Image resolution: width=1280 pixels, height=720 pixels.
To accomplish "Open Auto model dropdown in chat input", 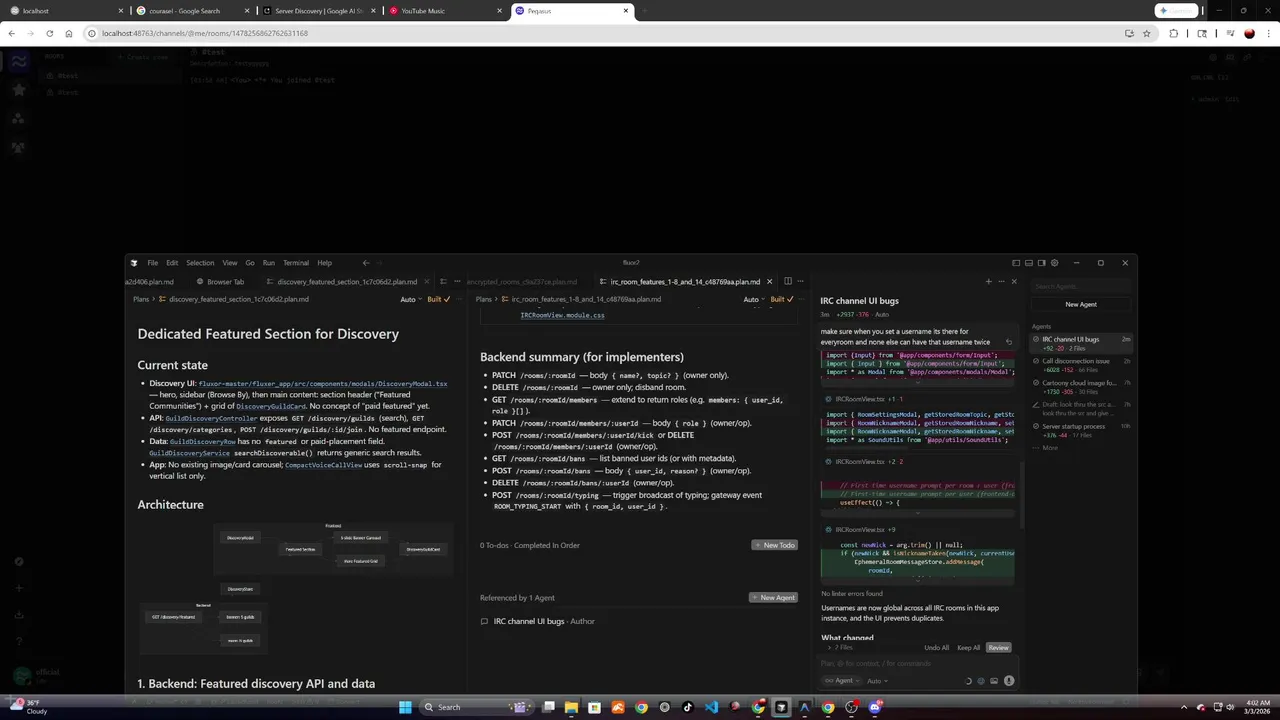I will click(877, 681).
